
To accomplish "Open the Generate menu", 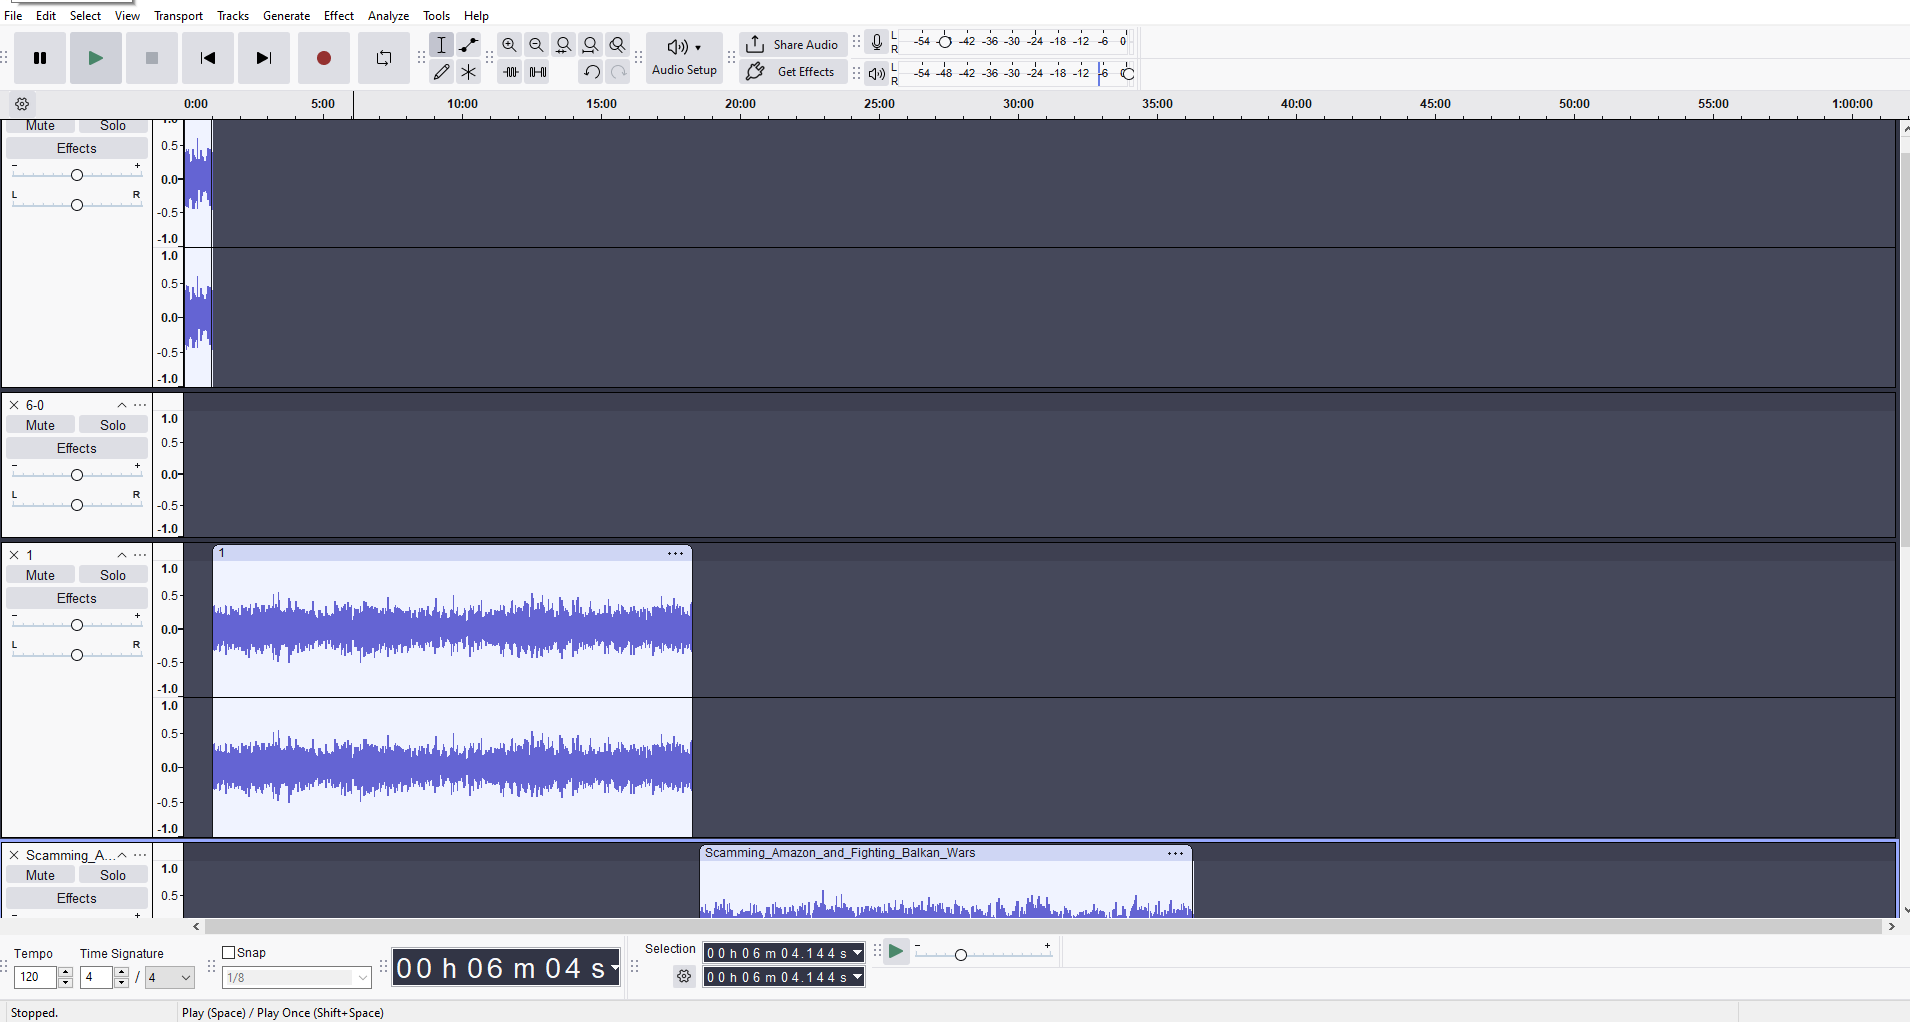I will (286, 16).
